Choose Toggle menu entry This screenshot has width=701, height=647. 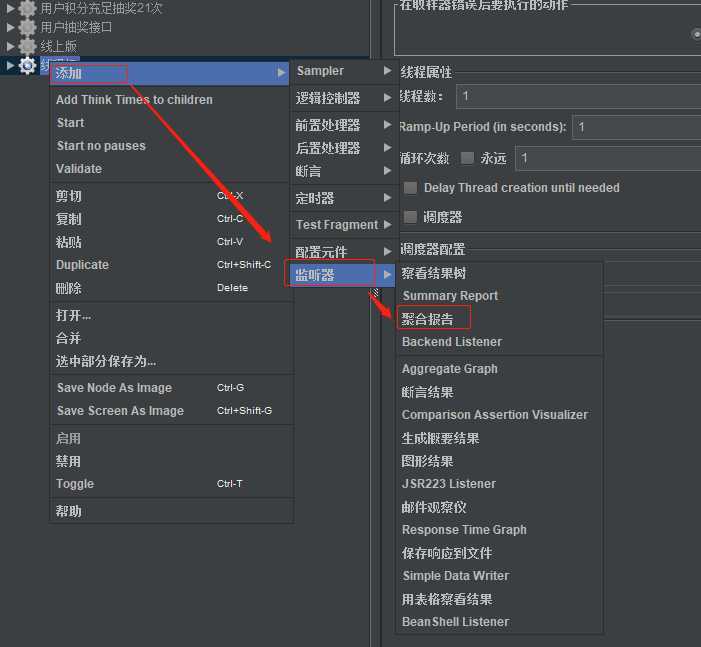tap(170, 484)
